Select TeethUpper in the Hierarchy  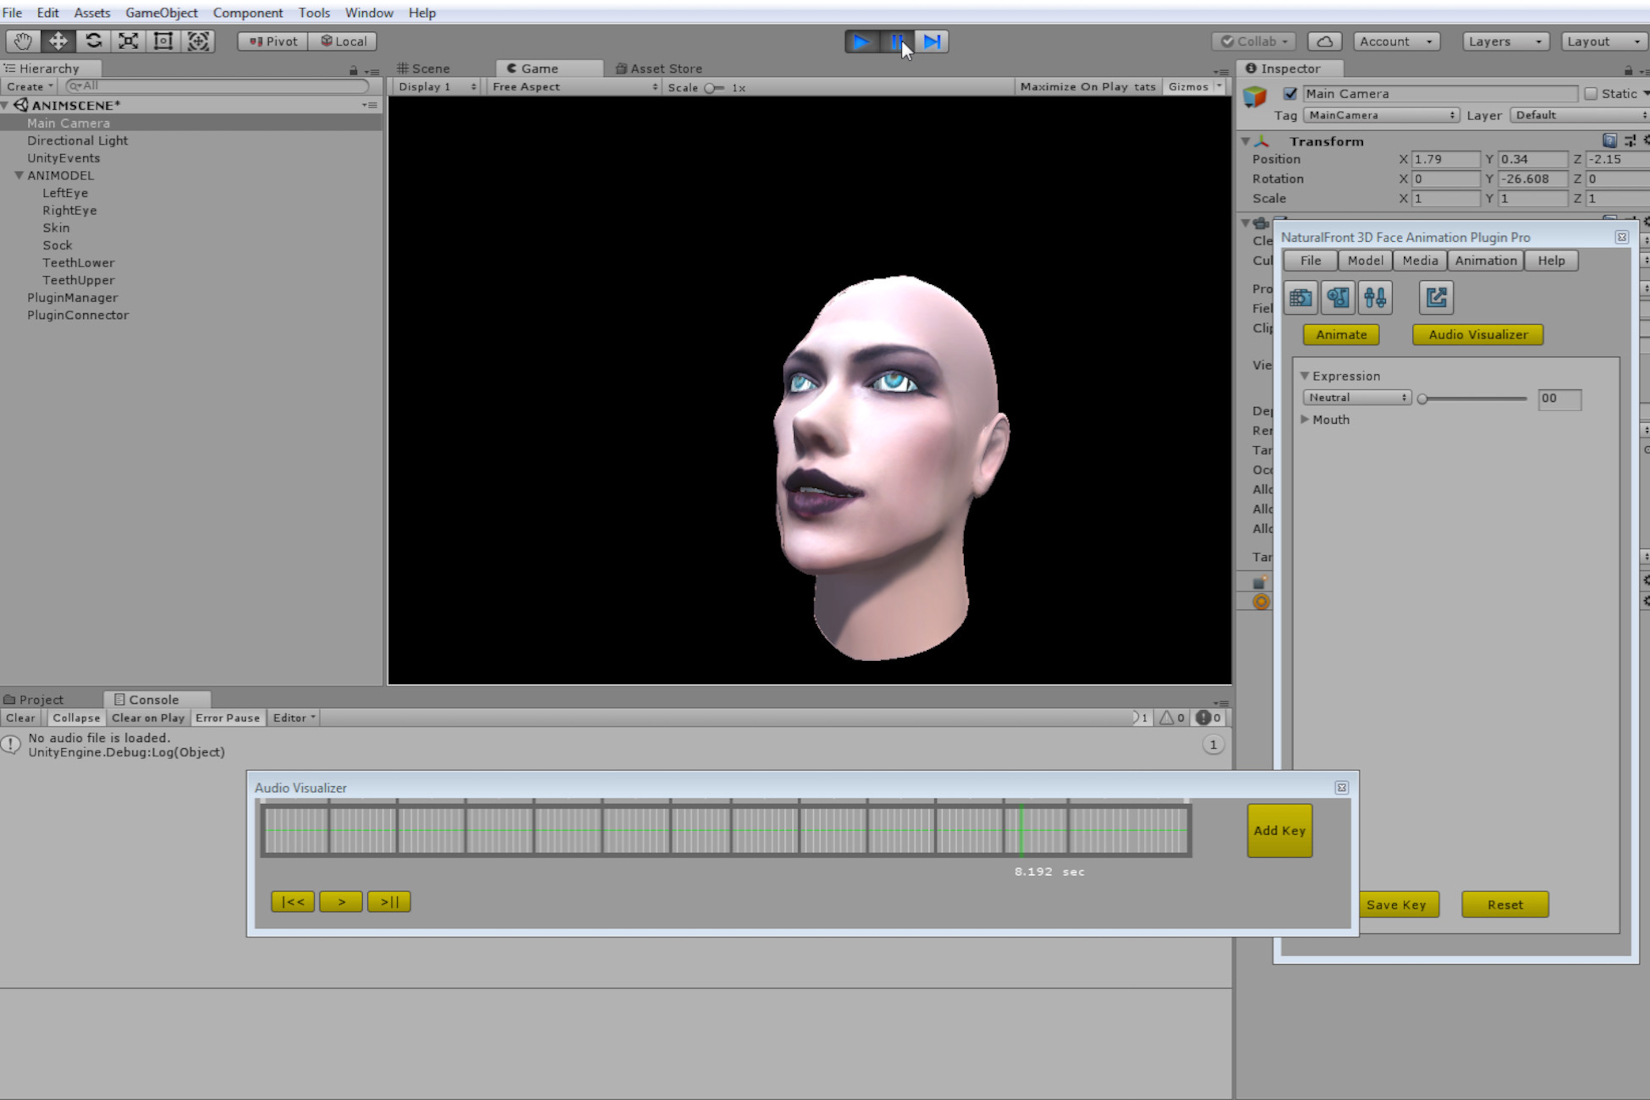pyautogui.click(x=78, y=280)
